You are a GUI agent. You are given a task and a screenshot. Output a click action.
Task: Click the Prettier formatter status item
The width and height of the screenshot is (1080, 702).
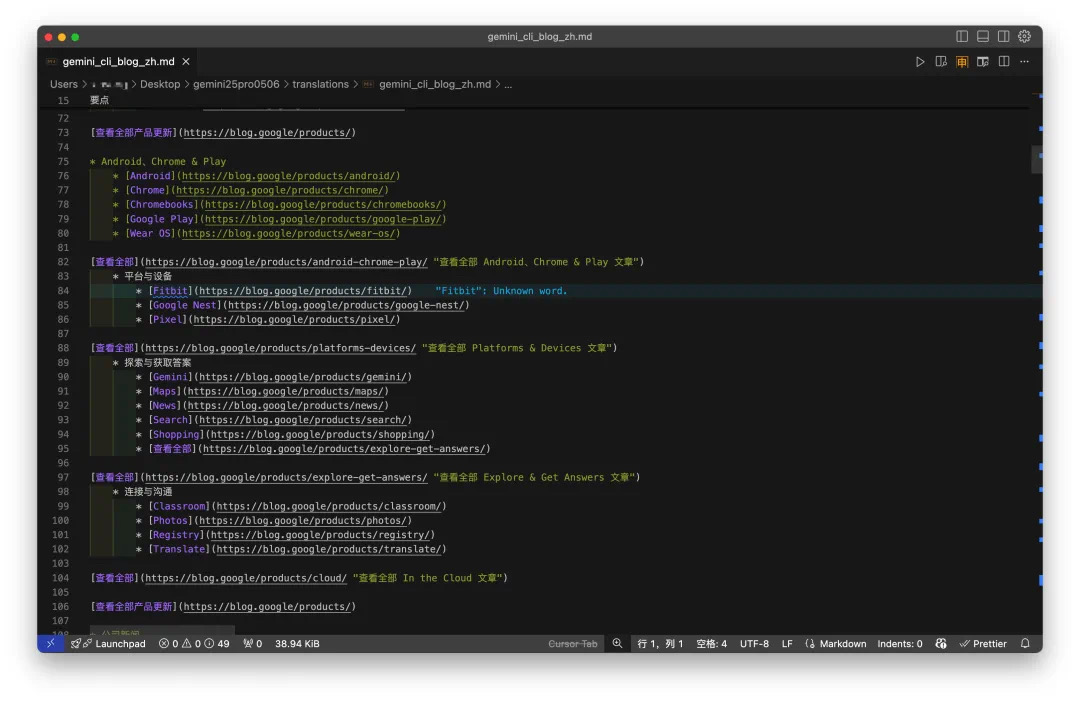tap(983, 643)
